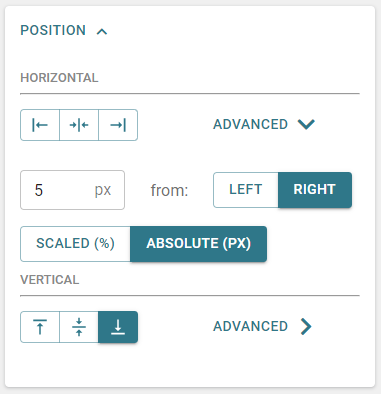
Task: Select the horizontal align-left icon
Action: tap(40, 125)
